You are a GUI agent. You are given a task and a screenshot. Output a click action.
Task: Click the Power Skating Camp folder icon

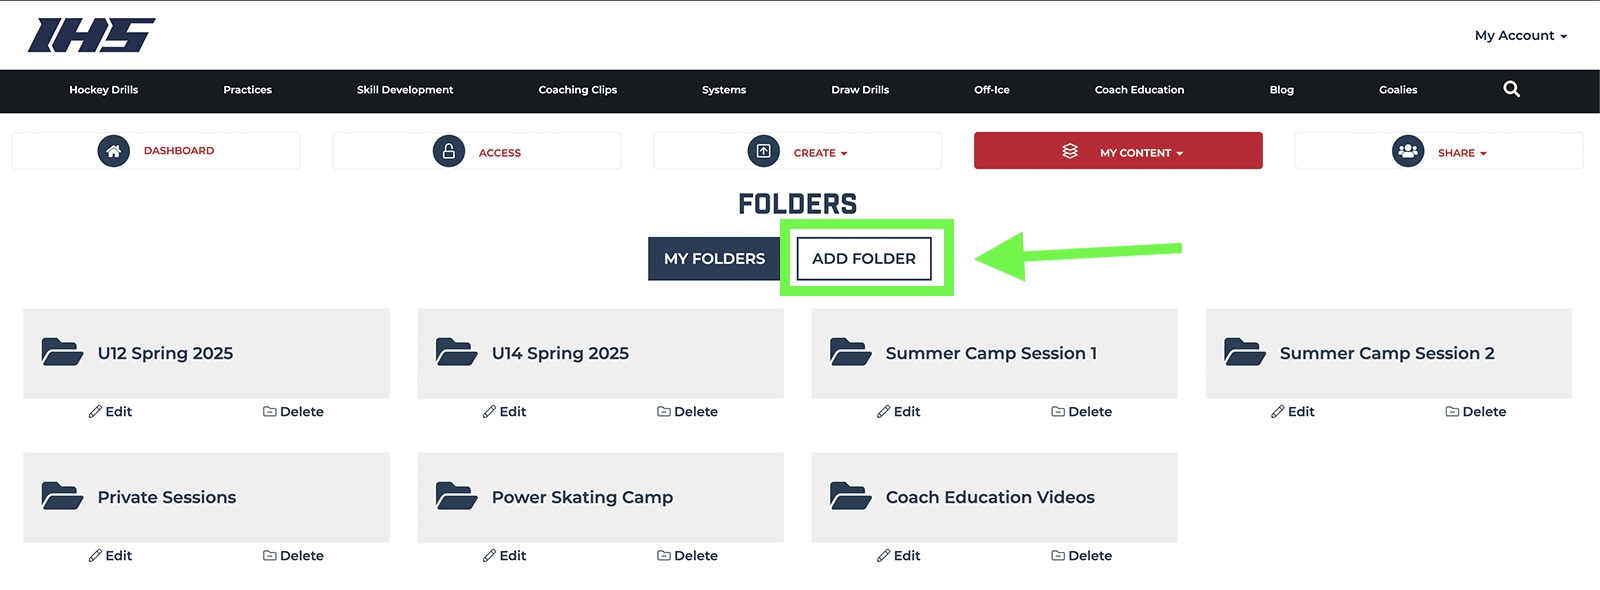pos(456,496)
